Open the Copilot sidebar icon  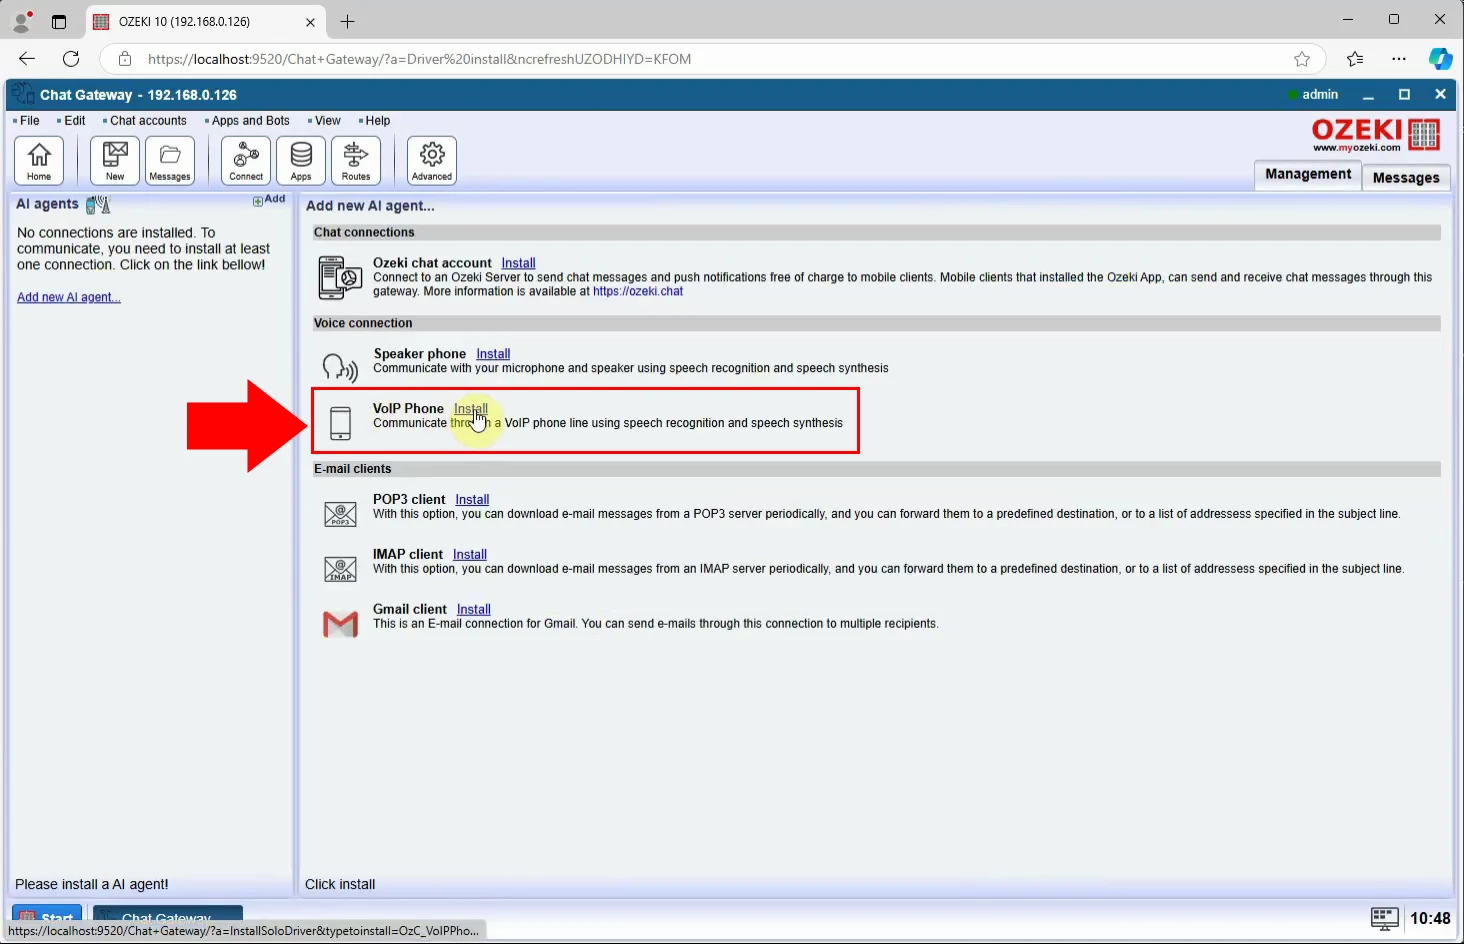click(x=1440, y=59)
